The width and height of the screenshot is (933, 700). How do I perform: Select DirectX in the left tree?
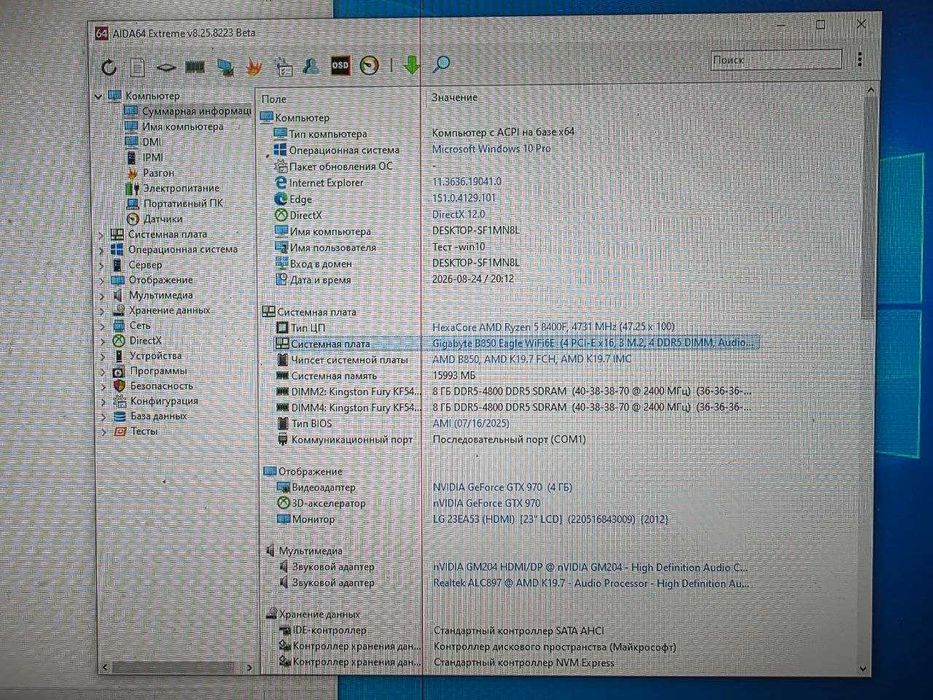pos(145,340)
